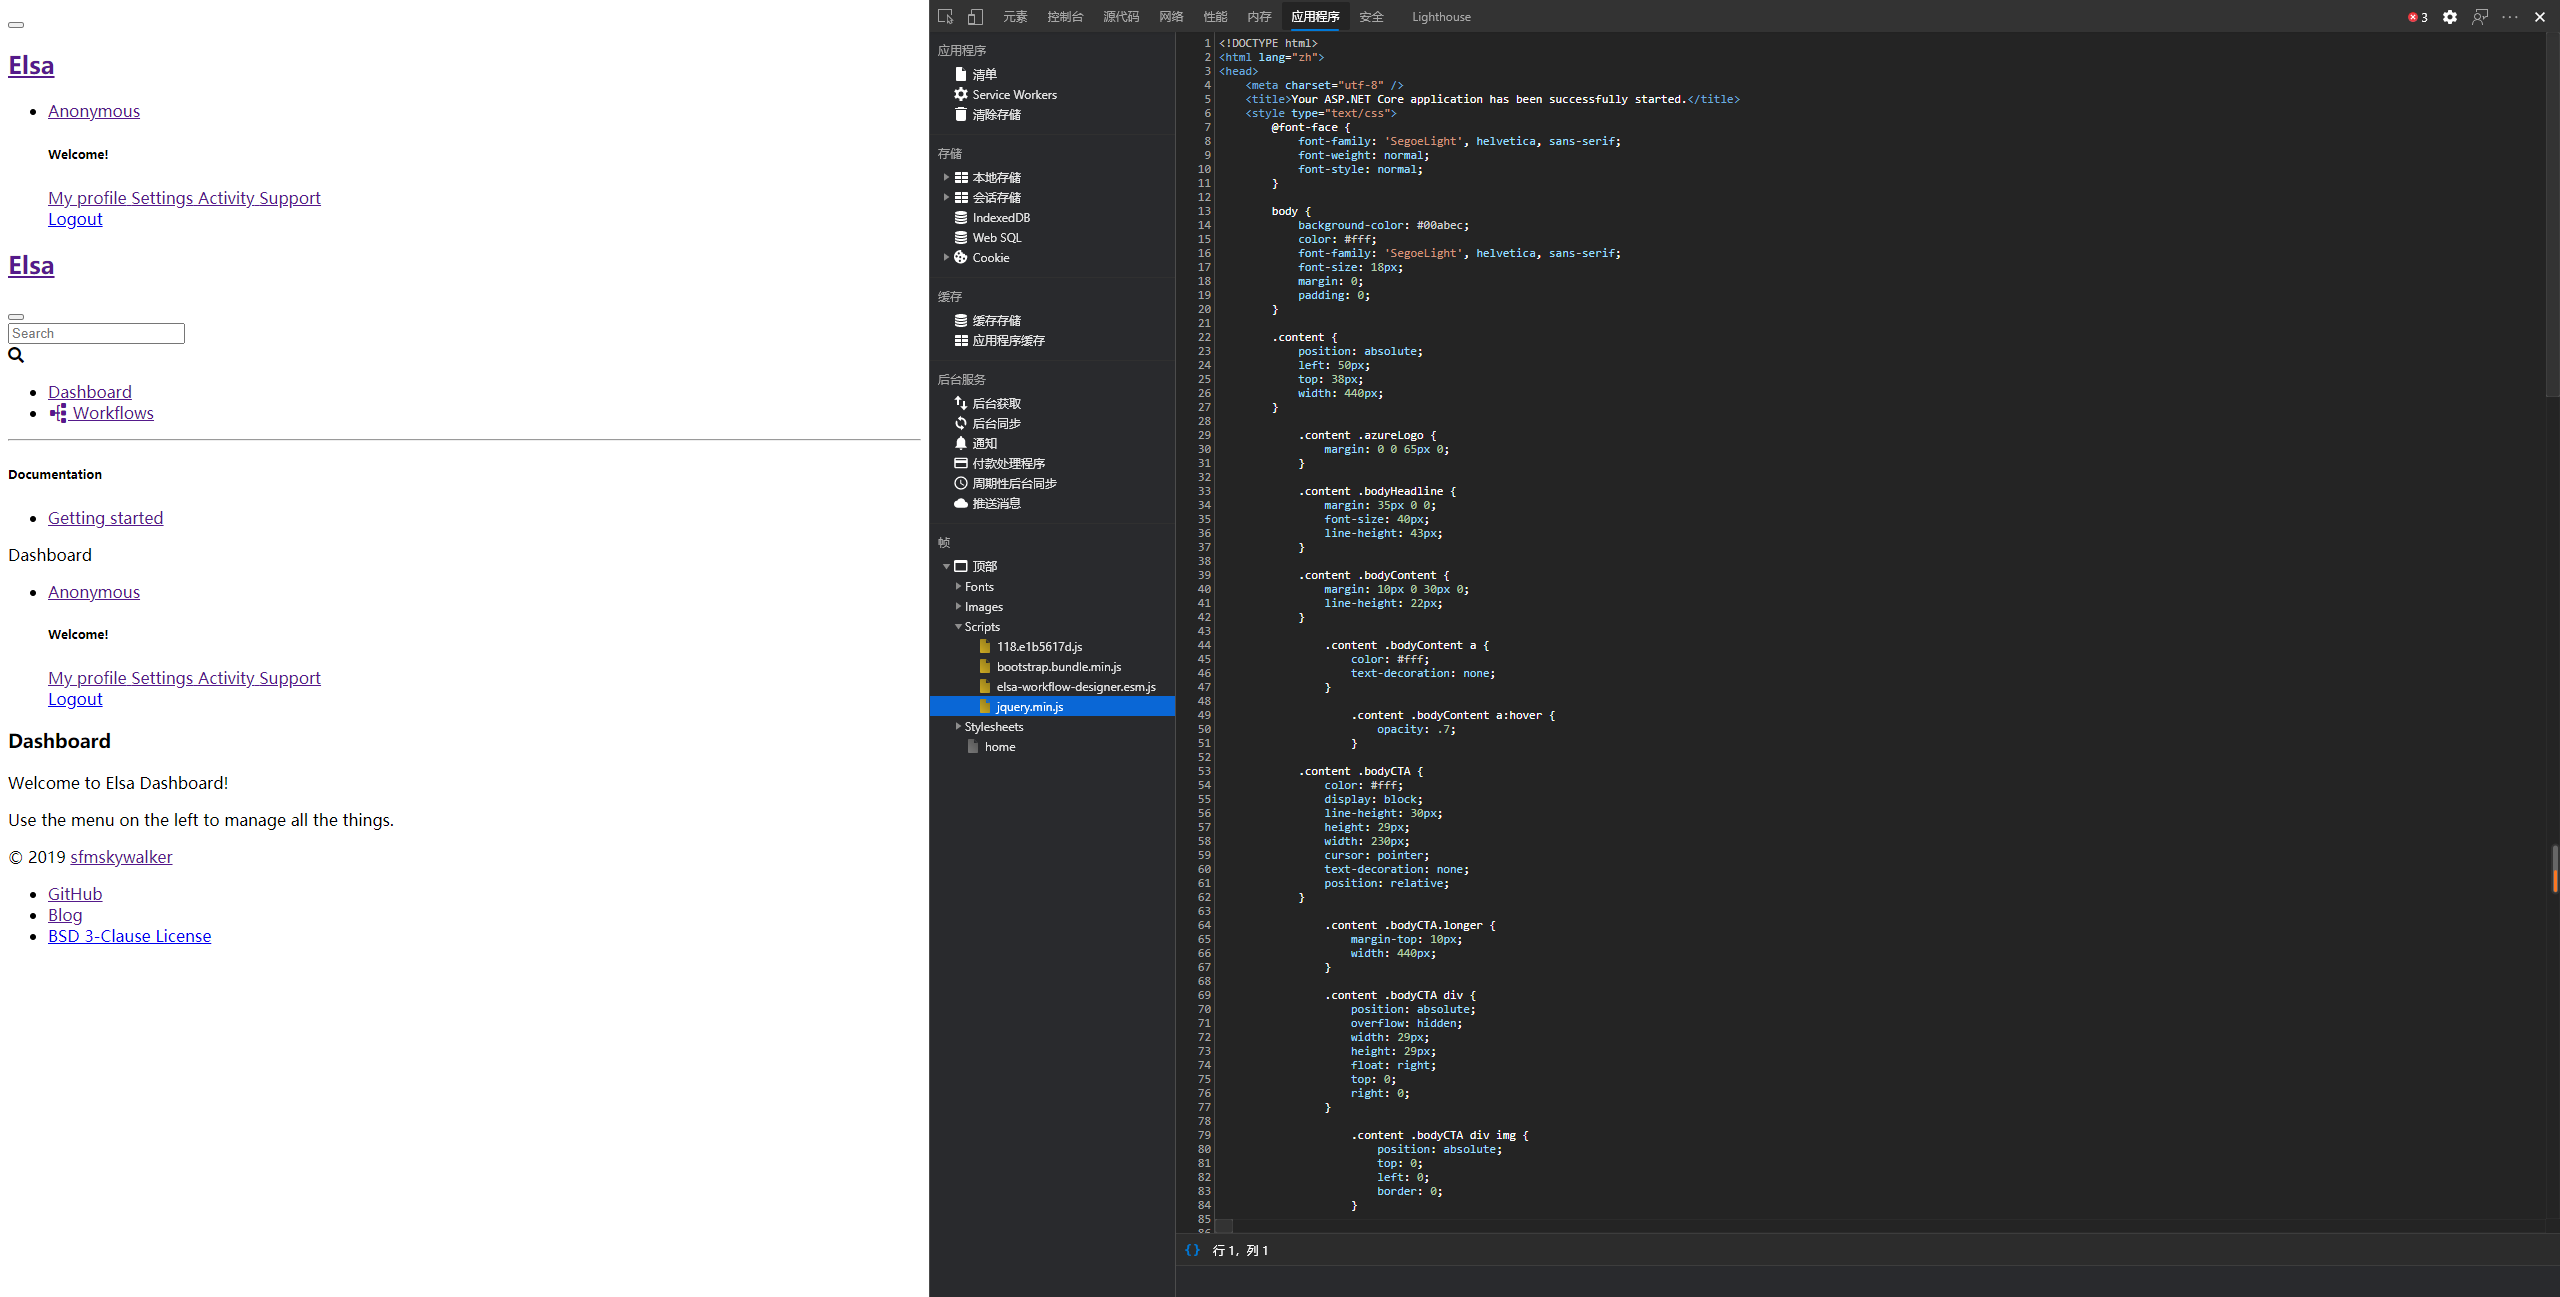Focus the Search input field
2560x1297 pixels.
tap(96, 333)
